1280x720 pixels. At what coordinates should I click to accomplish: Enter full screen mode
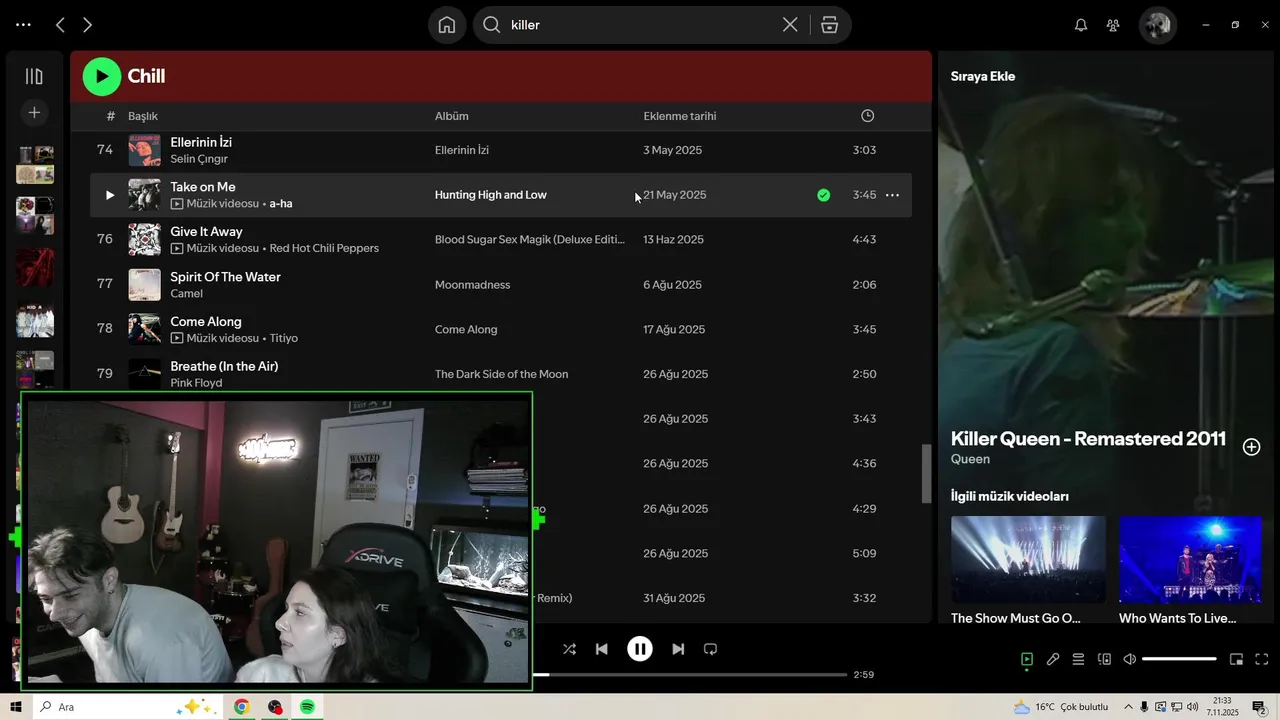(1262, 659)
